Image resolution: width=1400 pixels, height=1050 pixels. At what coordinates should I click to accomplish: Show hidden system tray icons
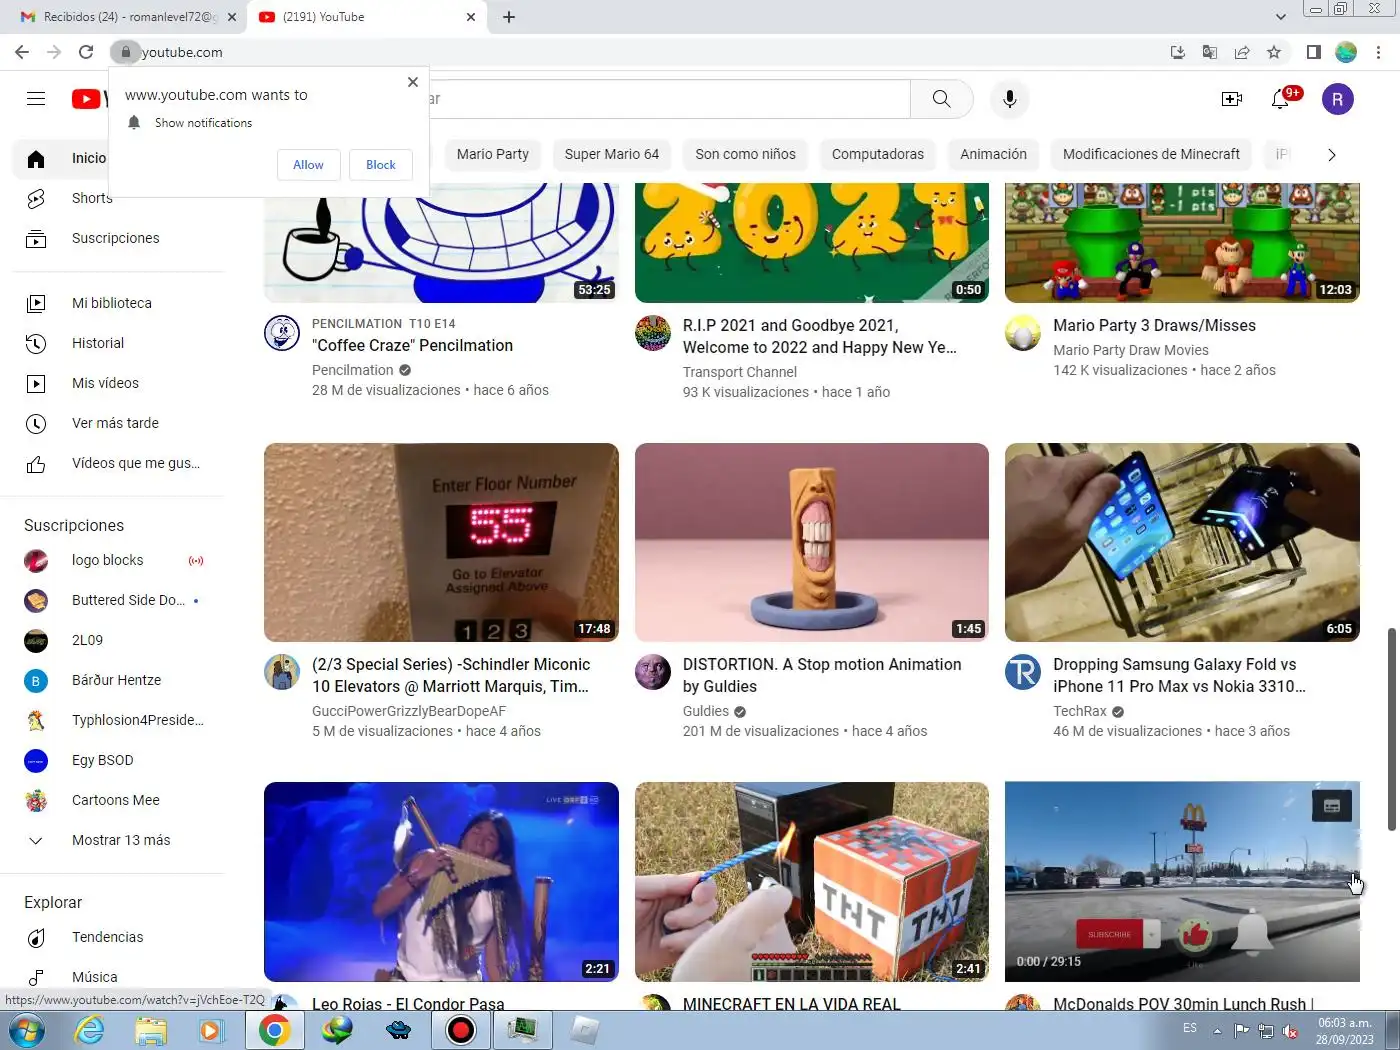click(1217, 1031)
